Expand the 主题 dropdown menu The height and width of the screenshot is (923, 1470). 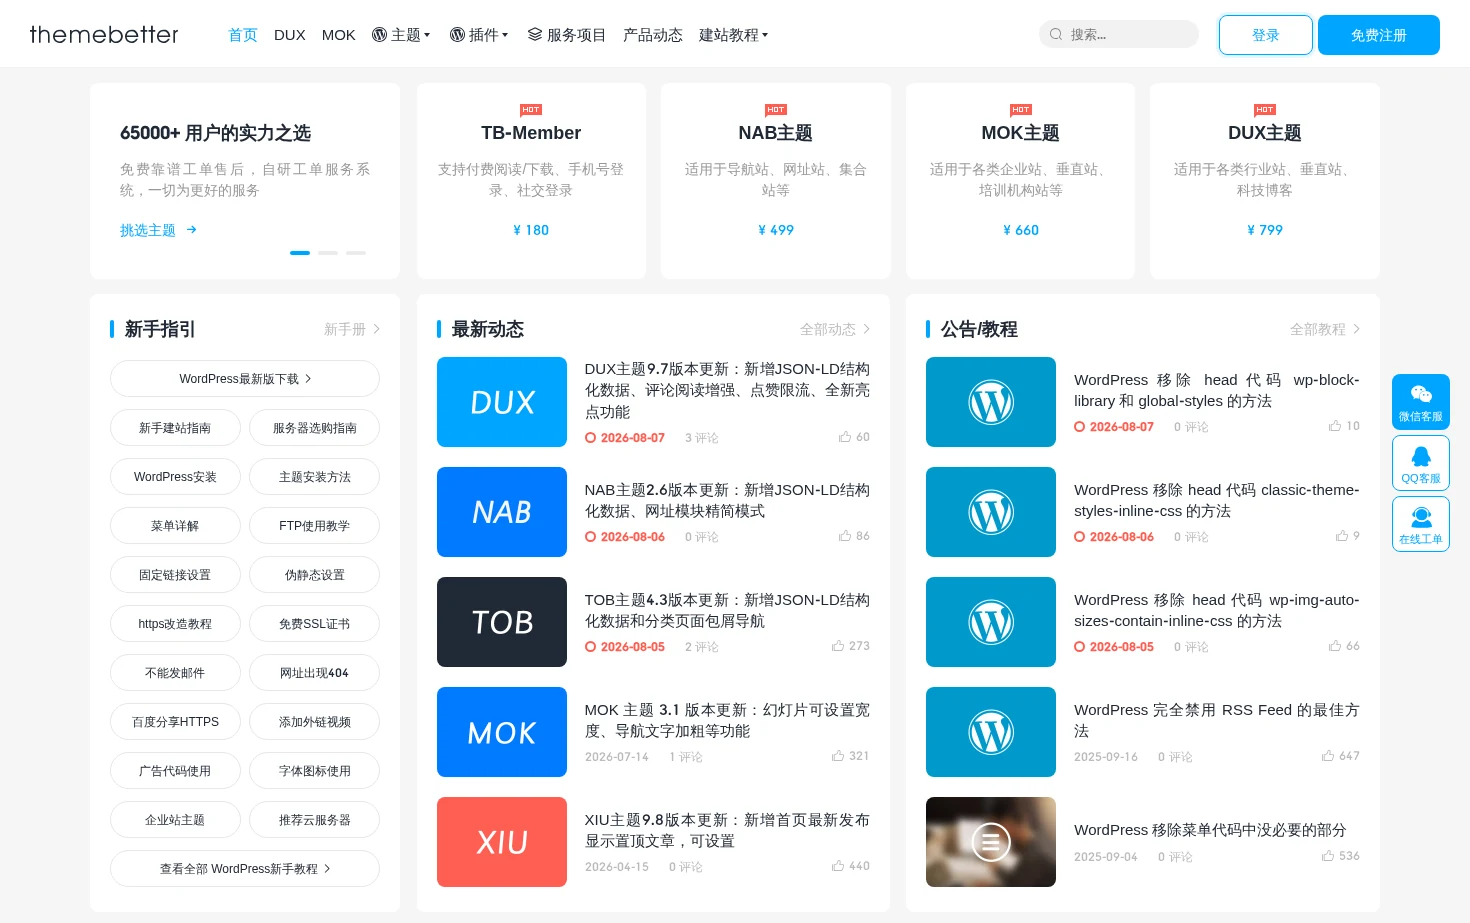(x=401, y=35)
